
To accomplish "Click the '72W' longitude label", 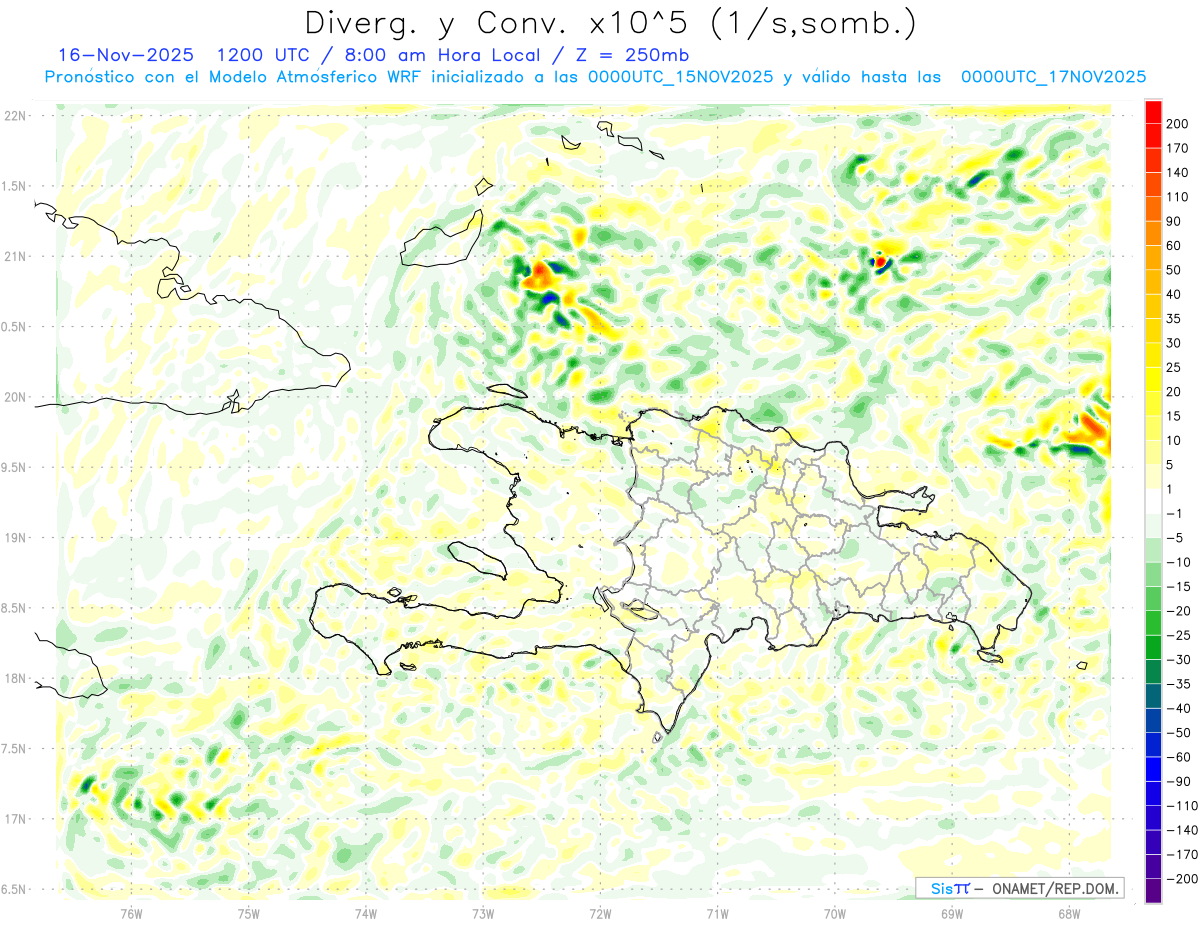I will 600,912.
